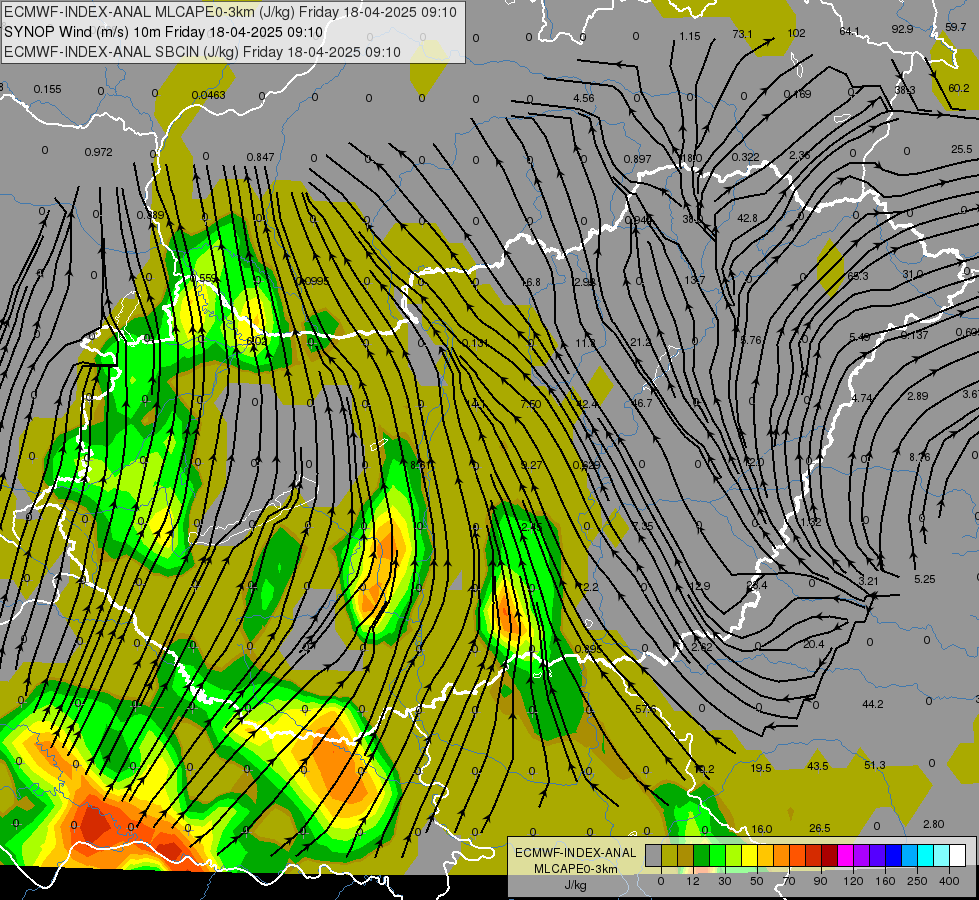Click the map value 102
The width and height of the screenshot is (979, 900).
pyautogui.click(x=797, y=33)
